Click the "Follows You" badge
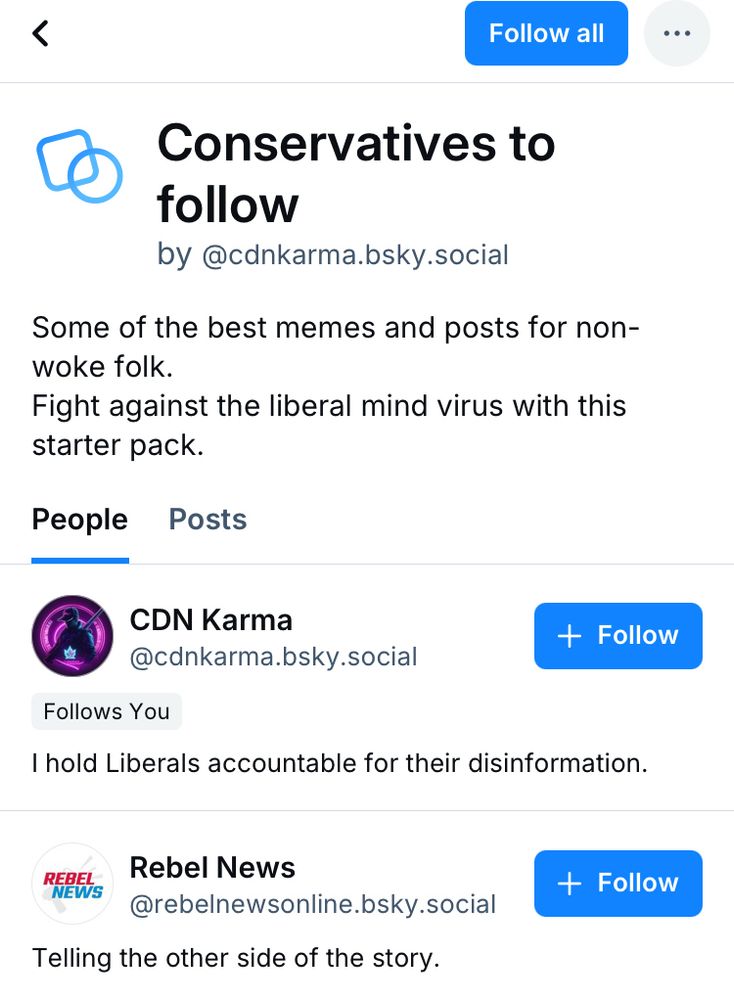This screenshot has width=734, height=1000. pos(107,712)
